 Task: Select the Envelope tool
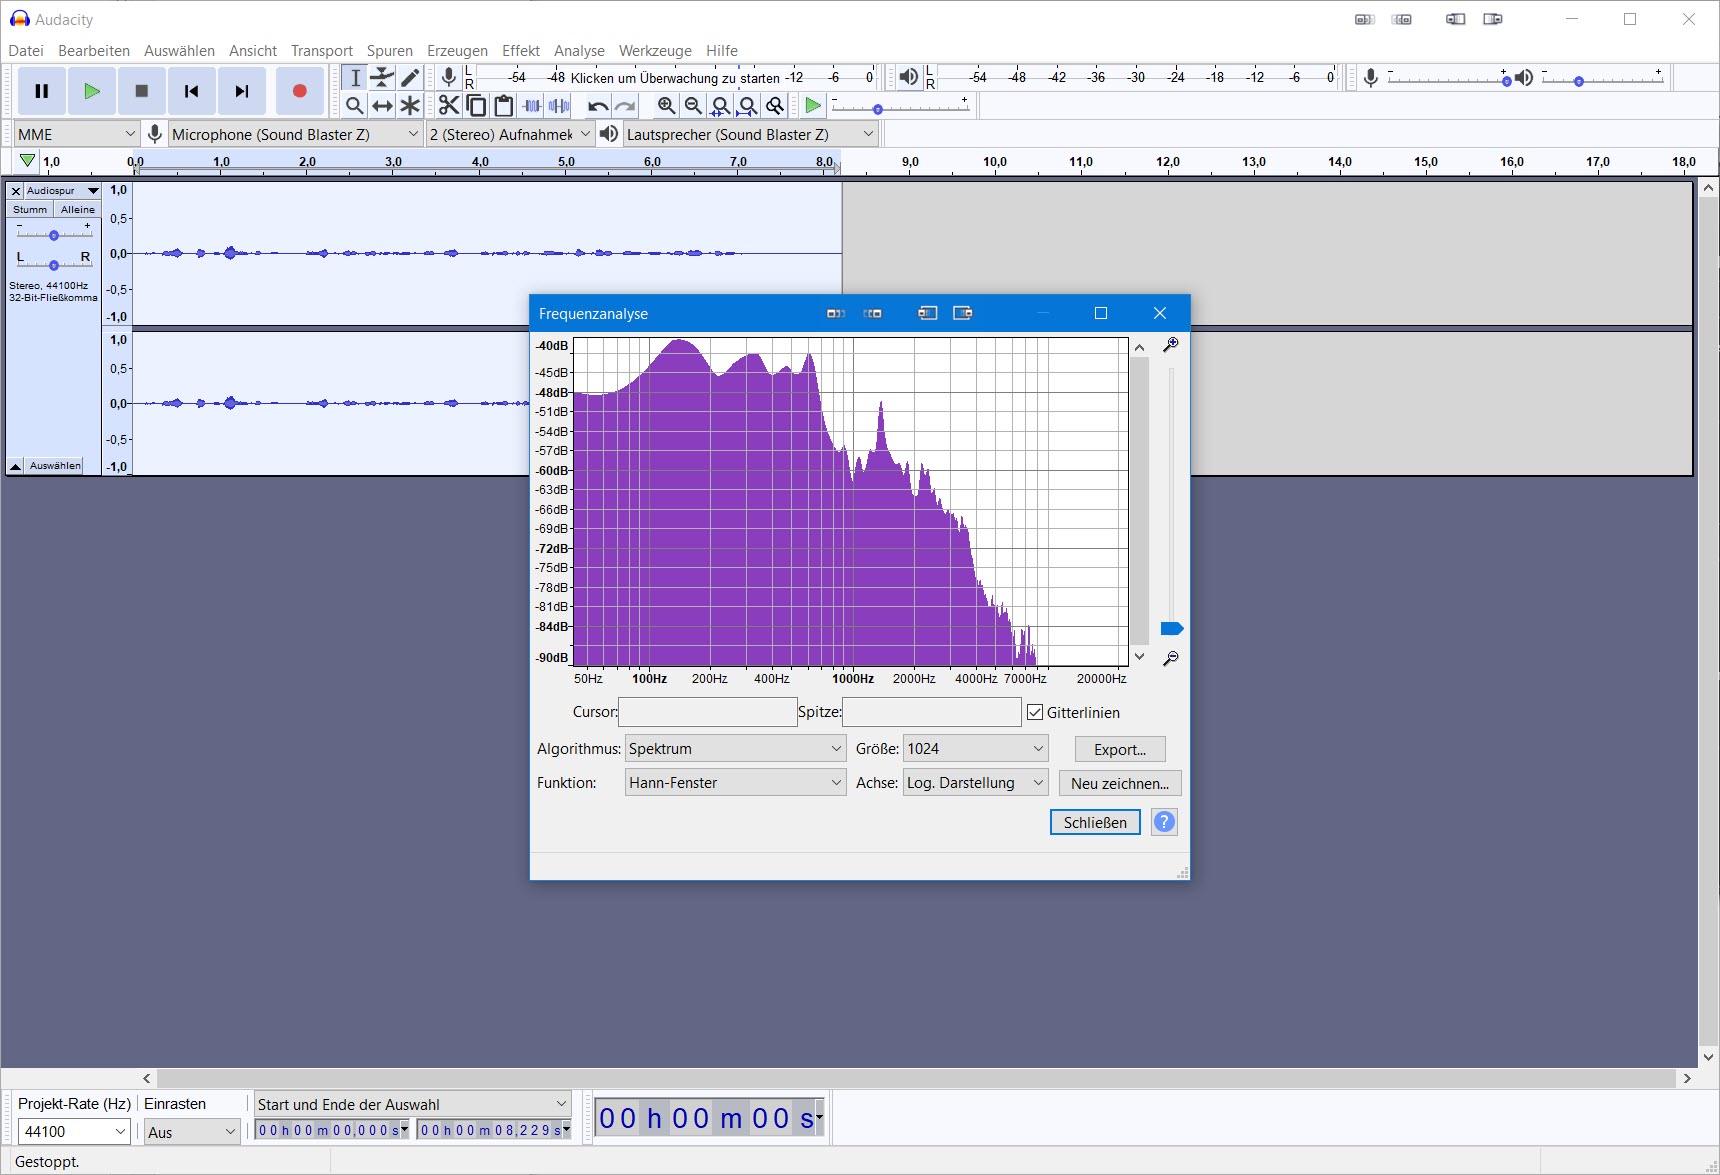click(x=382, y=78)
